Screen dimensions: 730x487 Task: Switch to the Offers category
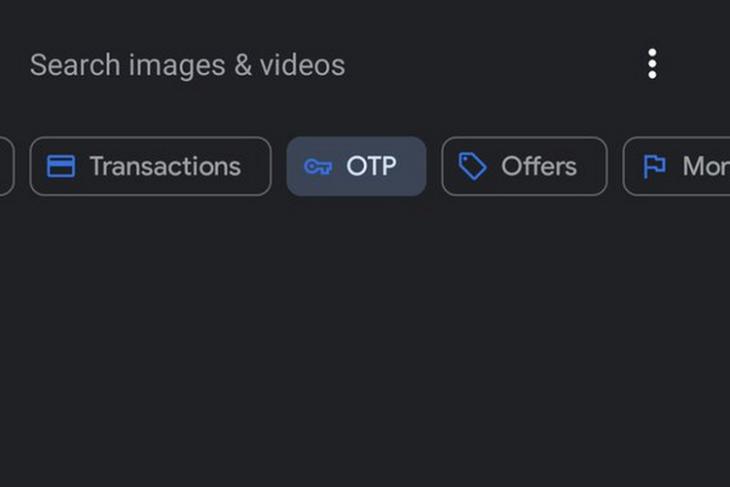click(x=524, y=166)
